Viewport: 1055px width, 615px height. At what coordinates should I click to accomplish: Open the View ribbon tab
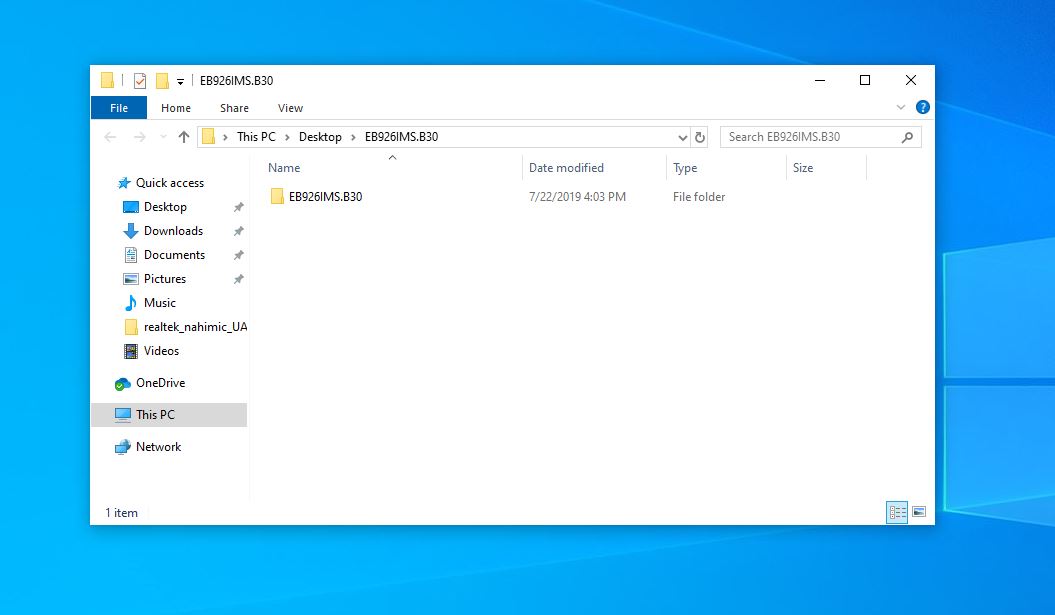290,108
